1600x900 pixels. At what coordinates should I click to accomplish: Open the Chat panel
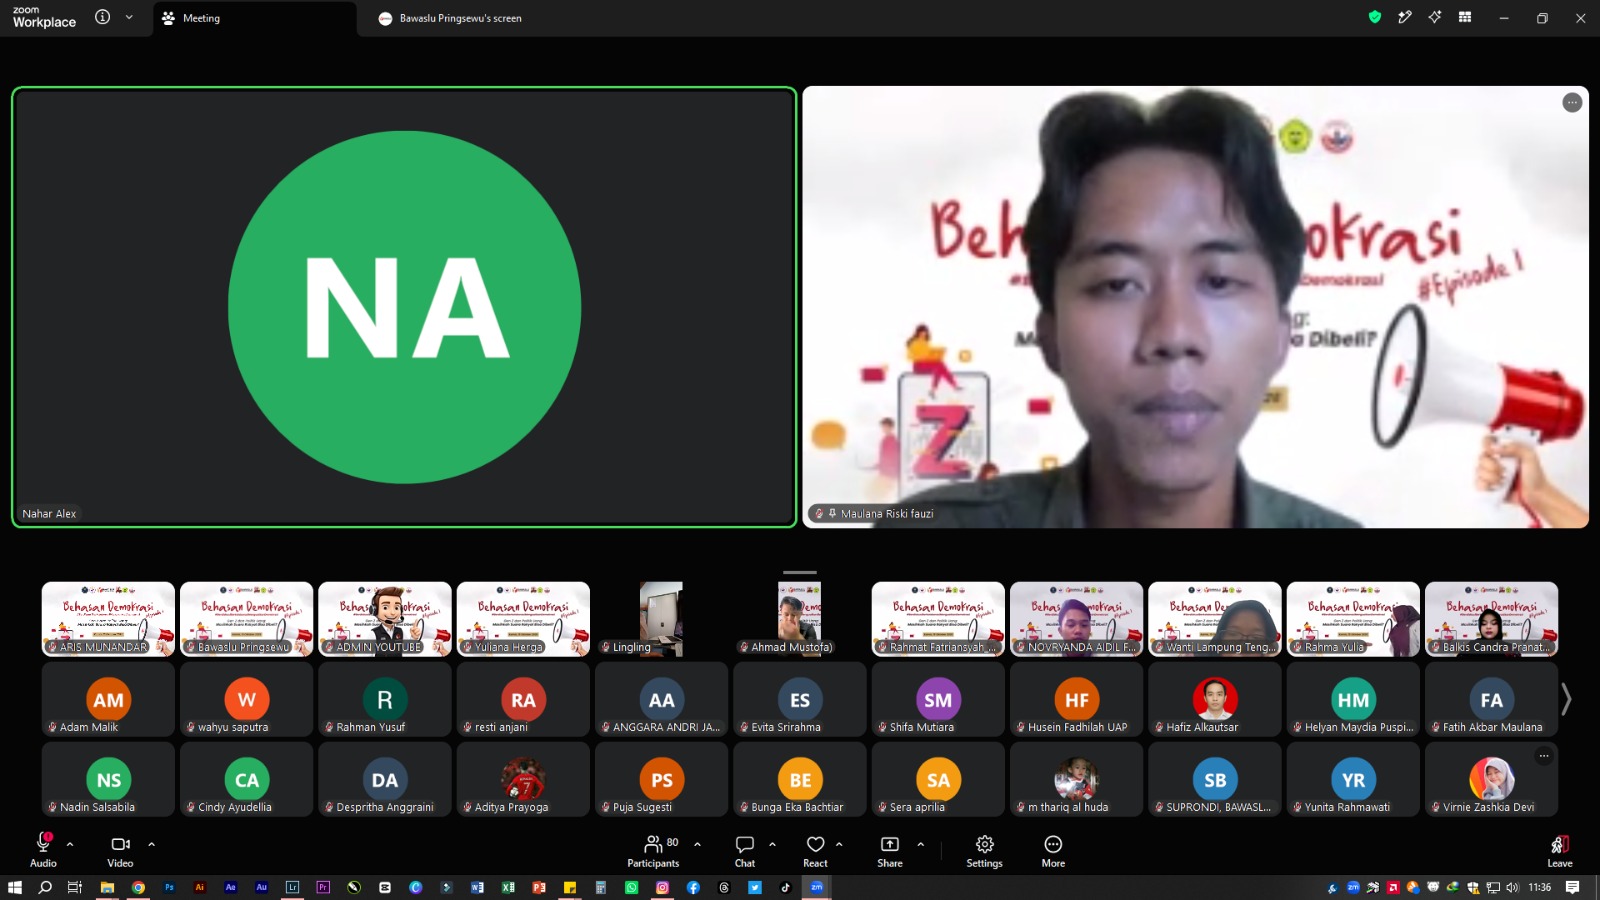[745, 849]
